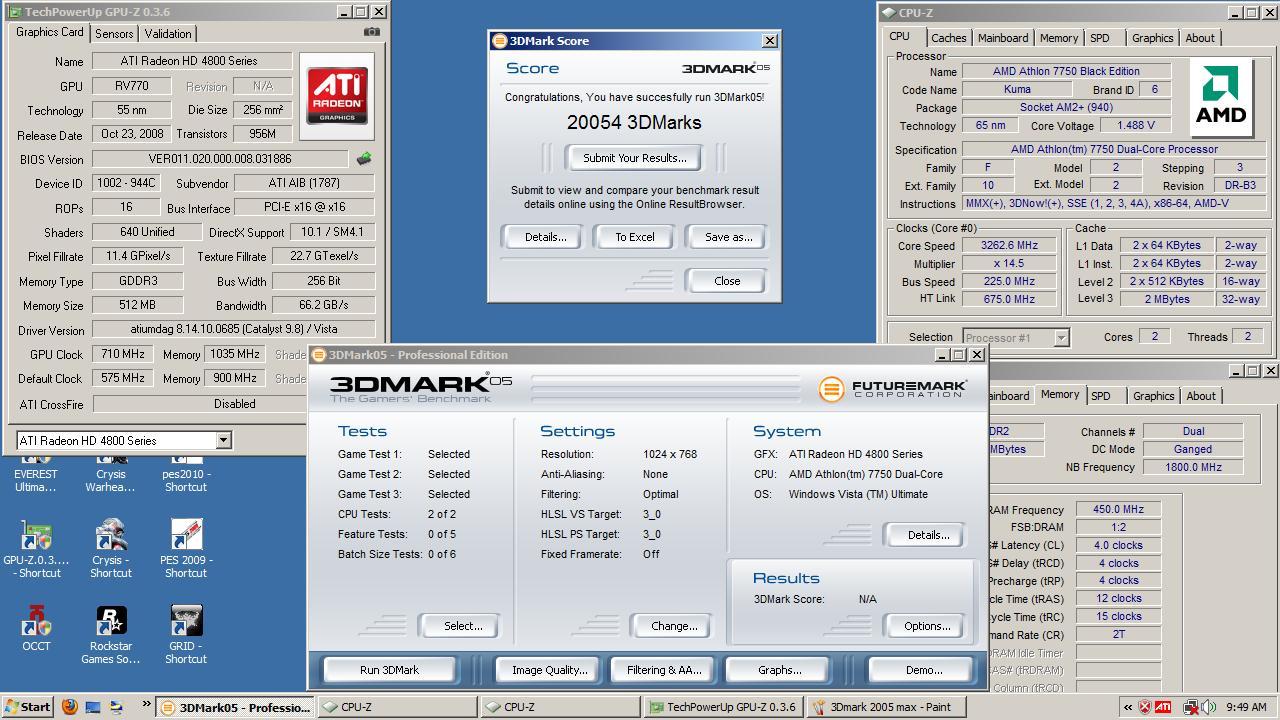Click the Core Speed value in CPU-Z

(x=1010, y=245)
